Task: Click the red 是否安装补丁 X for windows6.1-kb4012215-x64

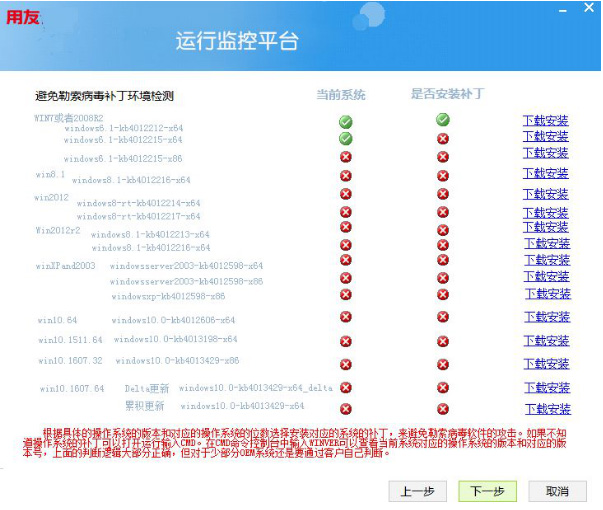Action: point(443,138)
